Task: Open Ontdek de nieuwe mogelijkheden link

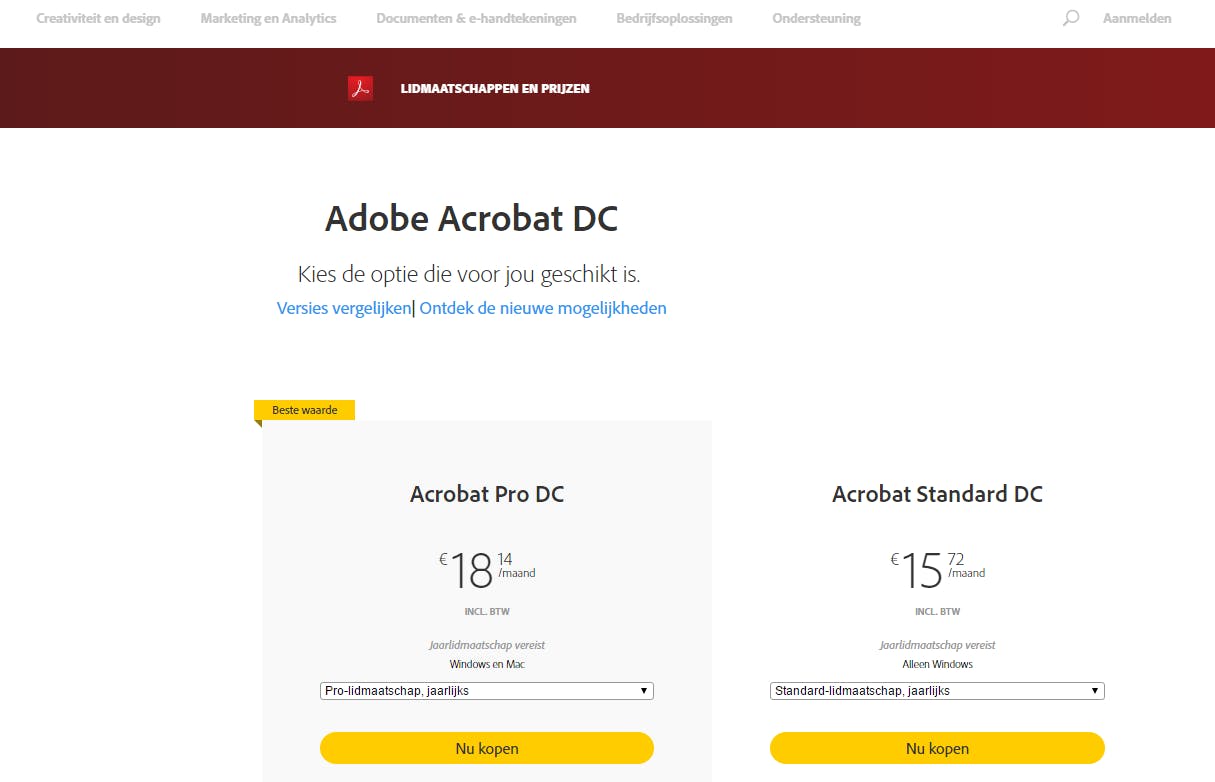Action: 543,308
